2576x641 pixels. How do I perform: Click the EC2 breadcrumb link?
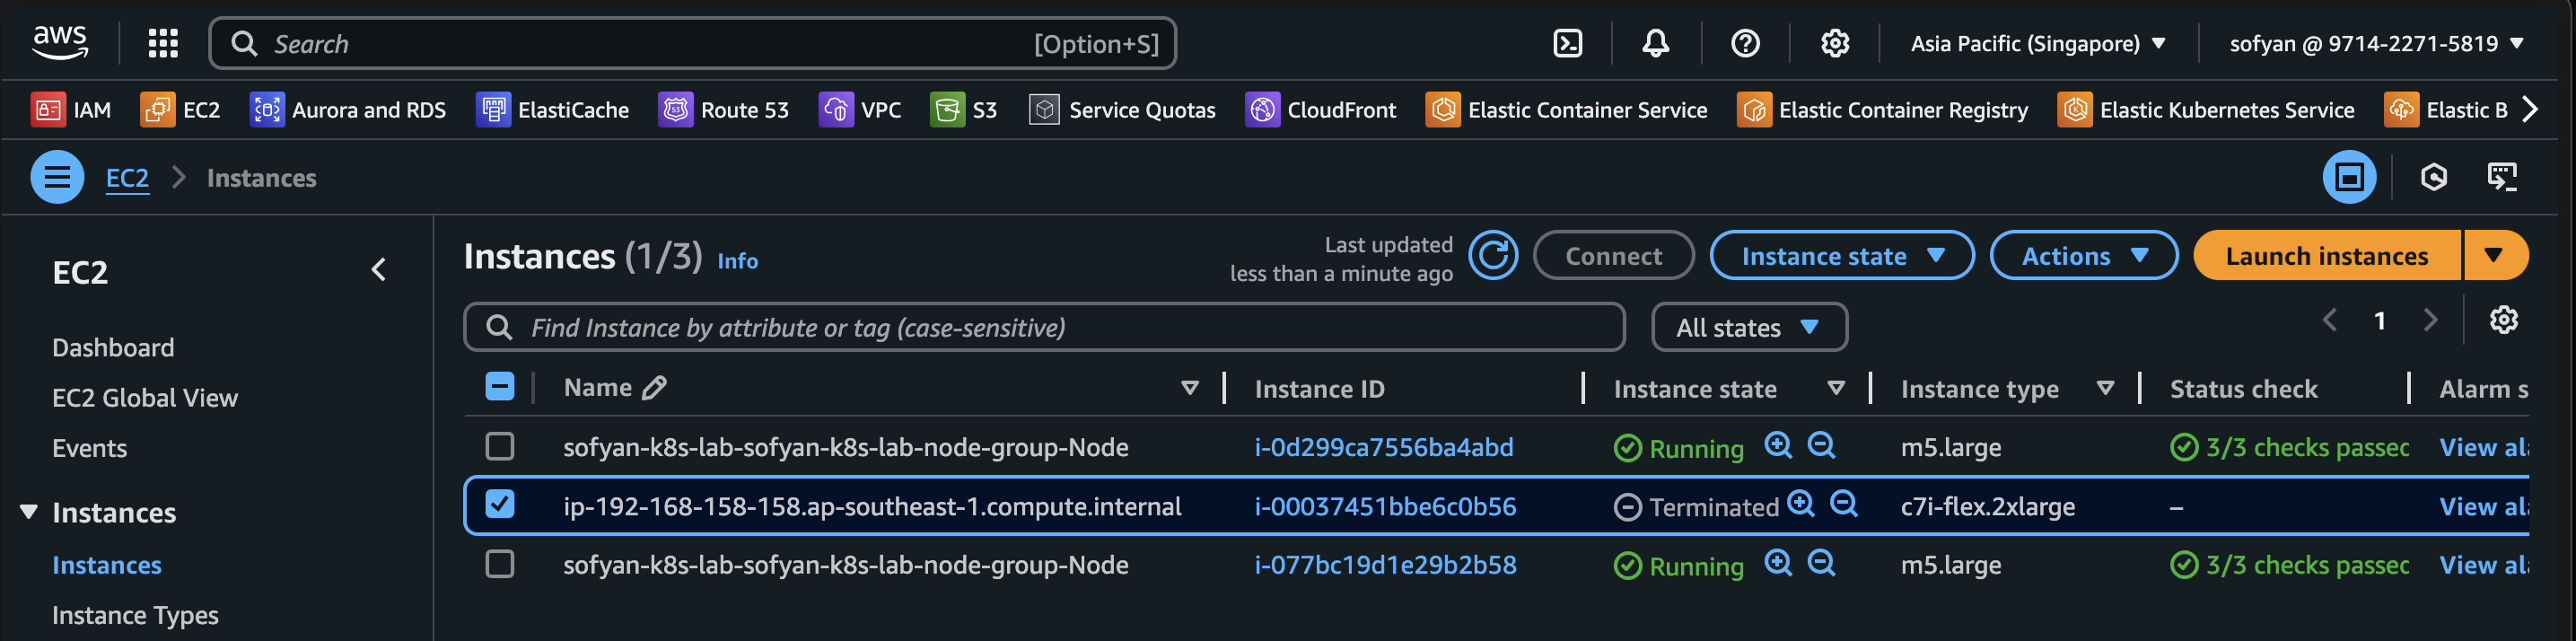click(127, 178)
